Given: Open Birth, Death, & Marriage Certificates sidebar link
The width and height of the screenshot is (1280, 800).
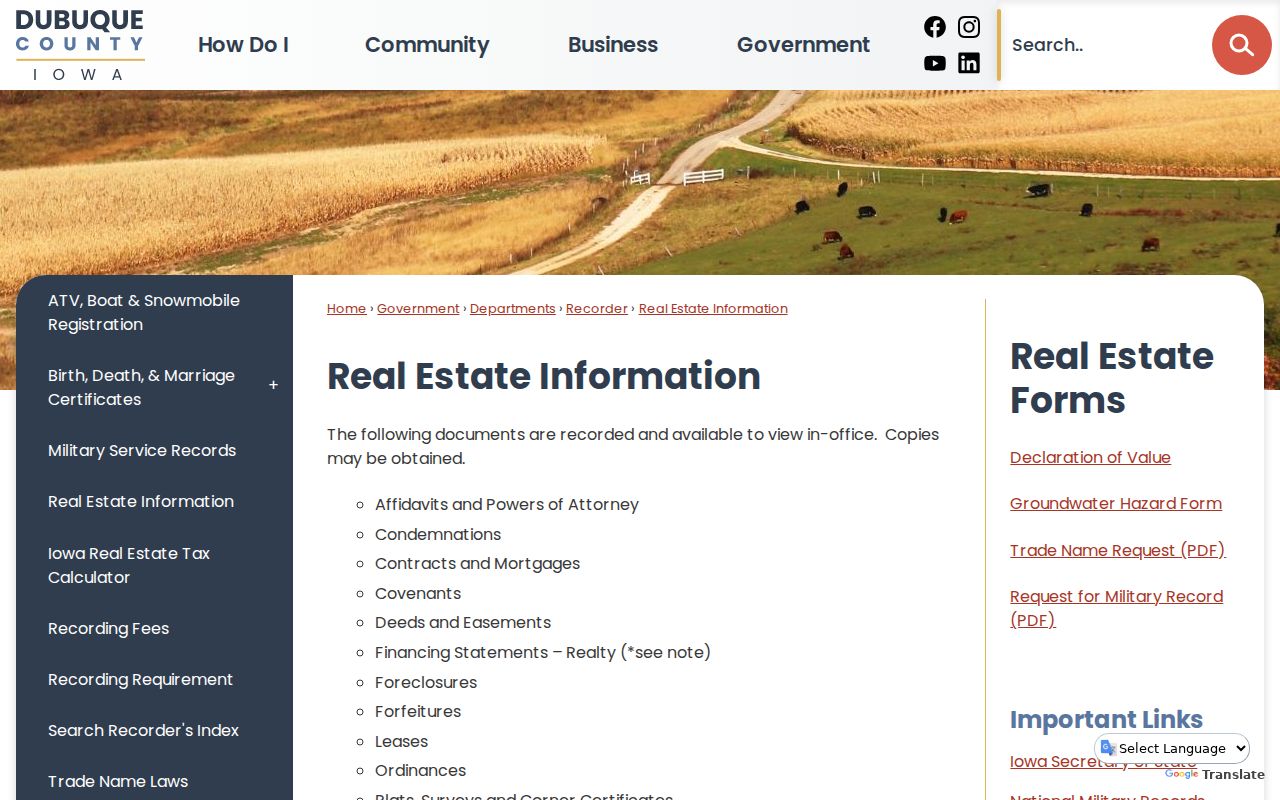Looking at the screenshot, I should (x=141, y=387).
